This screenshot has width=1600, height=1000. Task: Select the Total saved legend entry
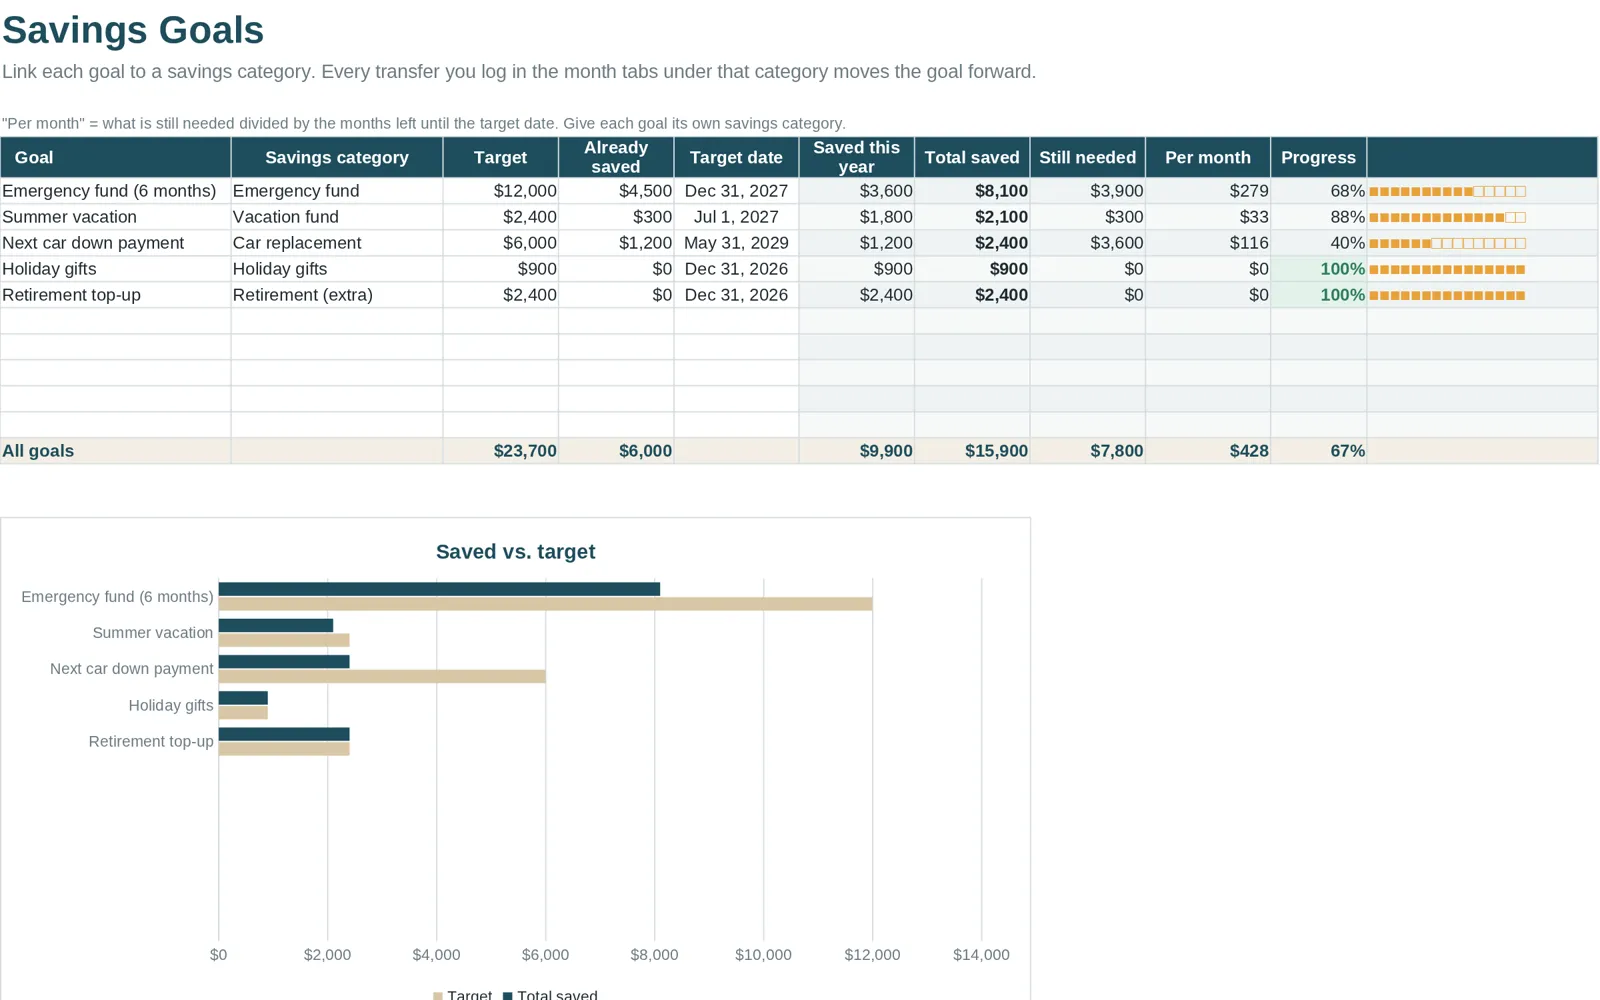[x=550, y=995]
